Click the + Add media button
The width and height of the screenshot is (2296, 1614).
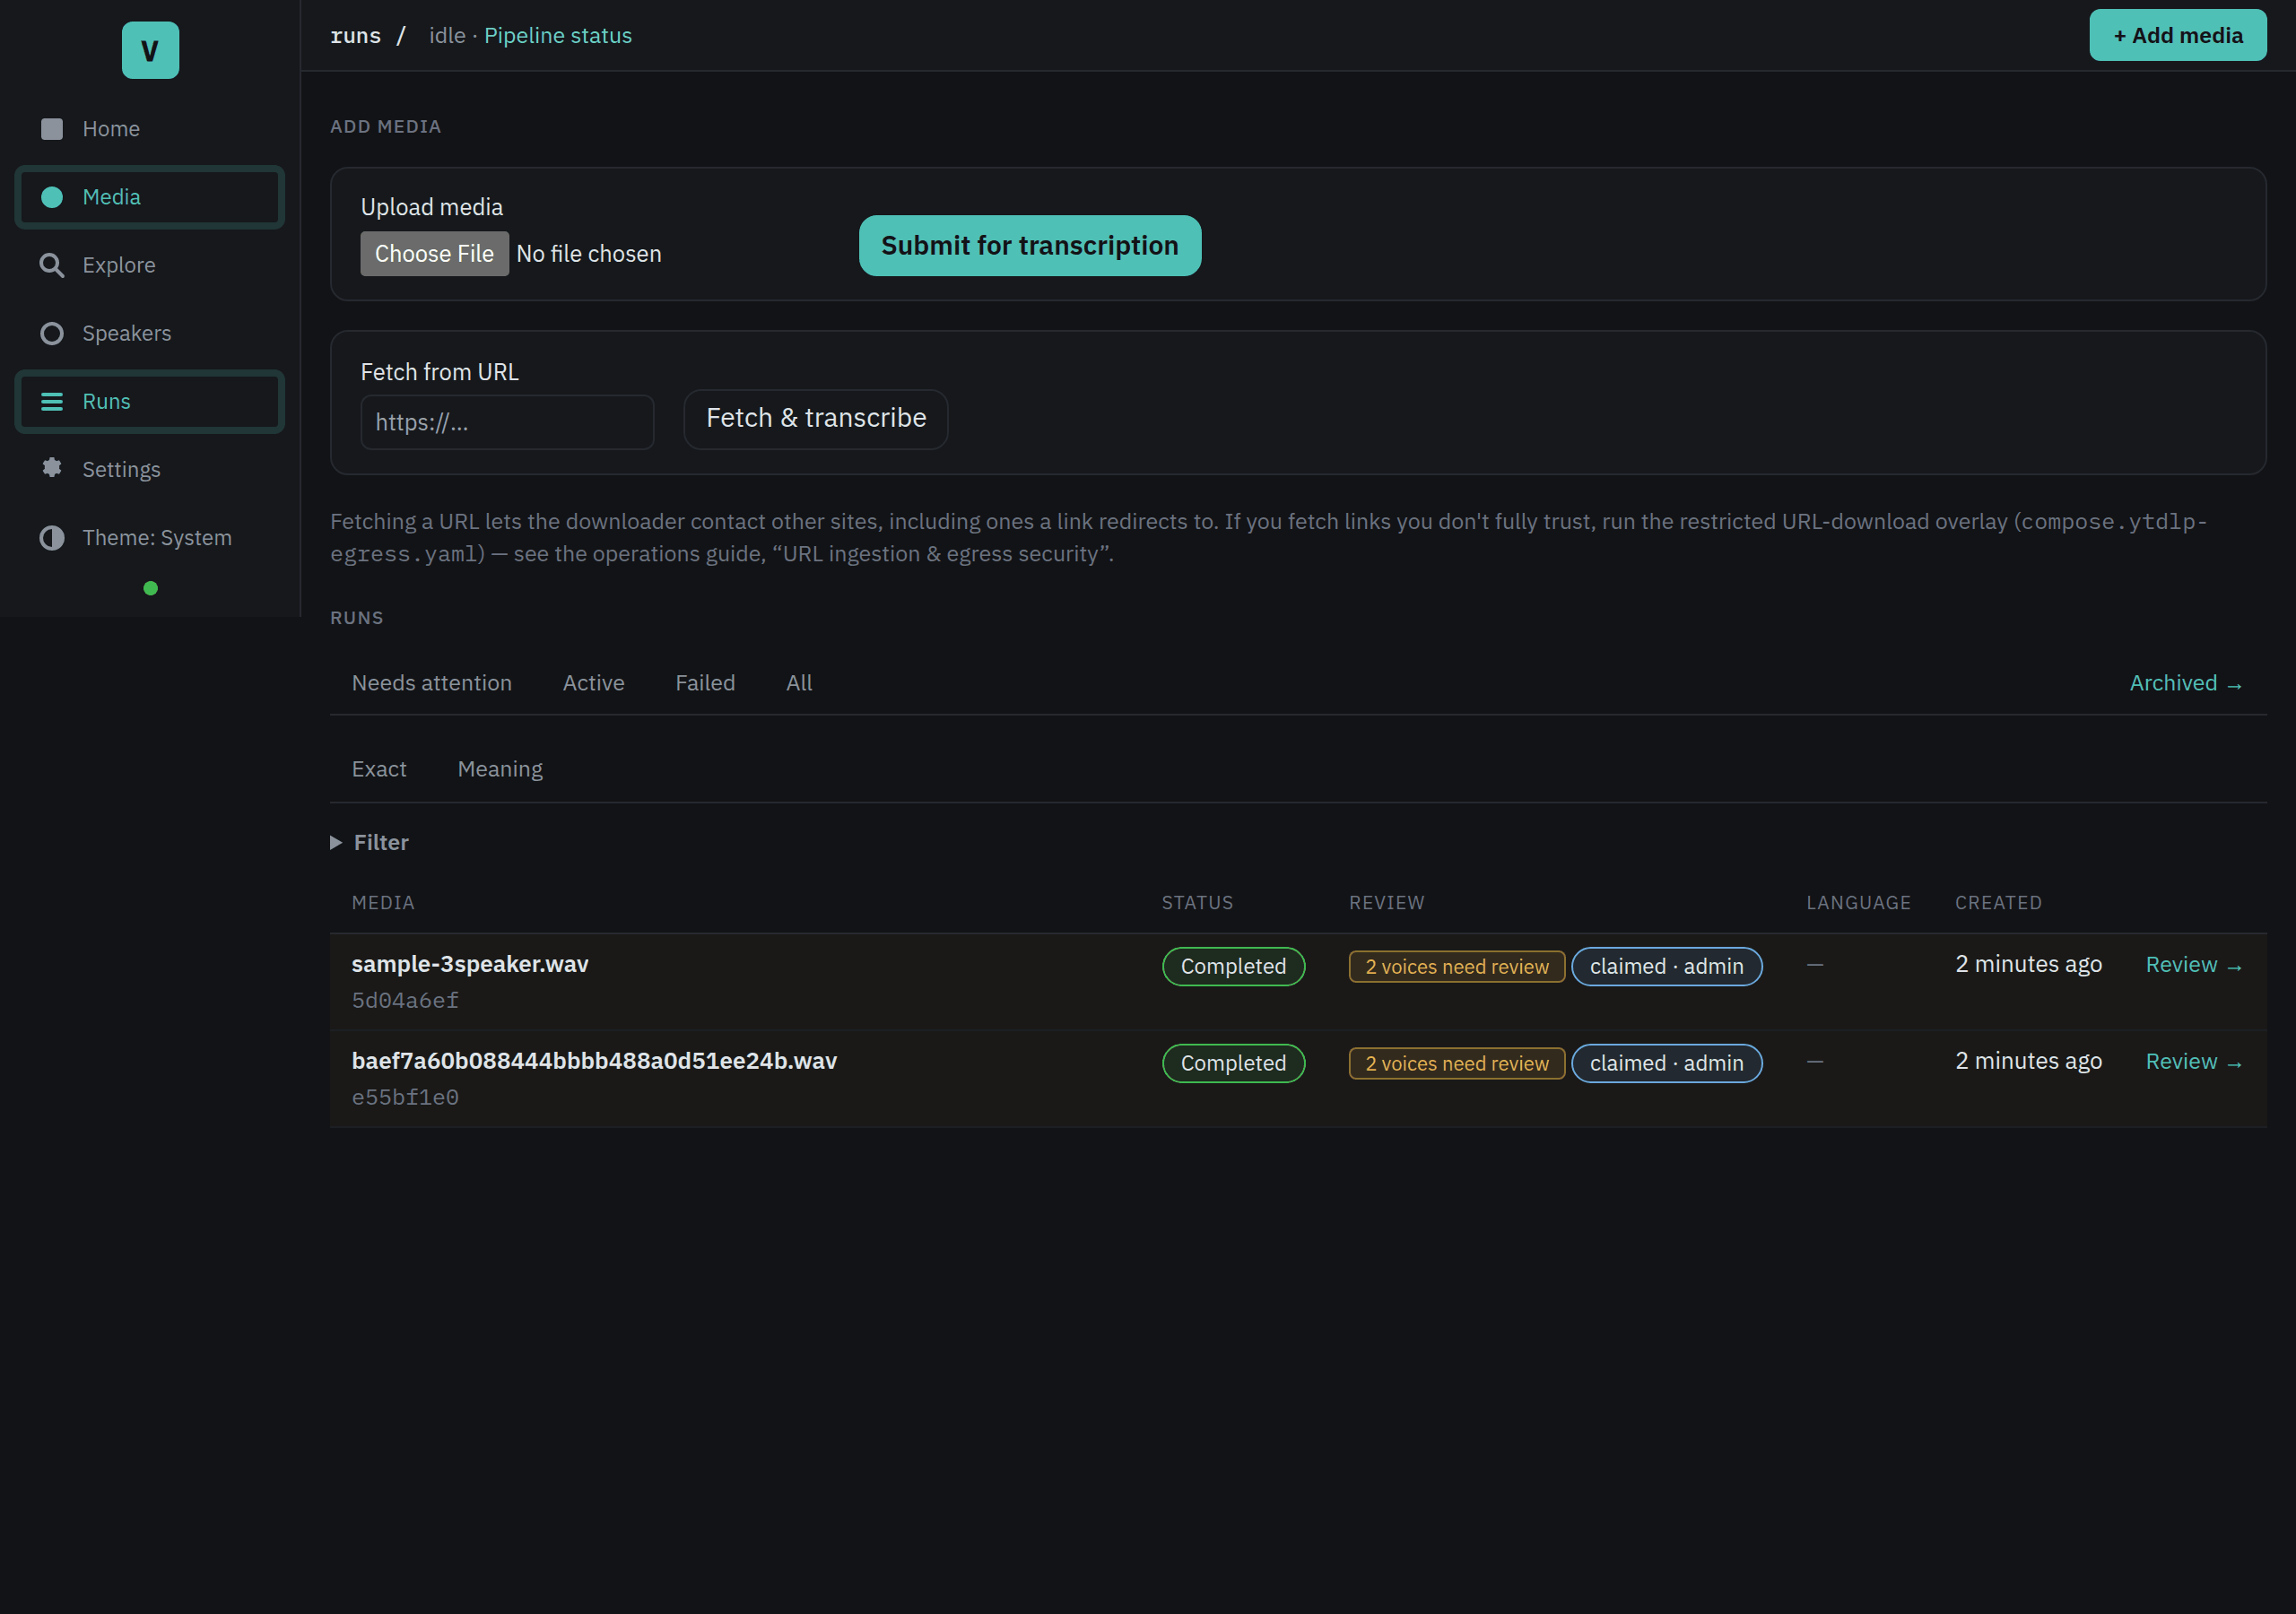2177,35
